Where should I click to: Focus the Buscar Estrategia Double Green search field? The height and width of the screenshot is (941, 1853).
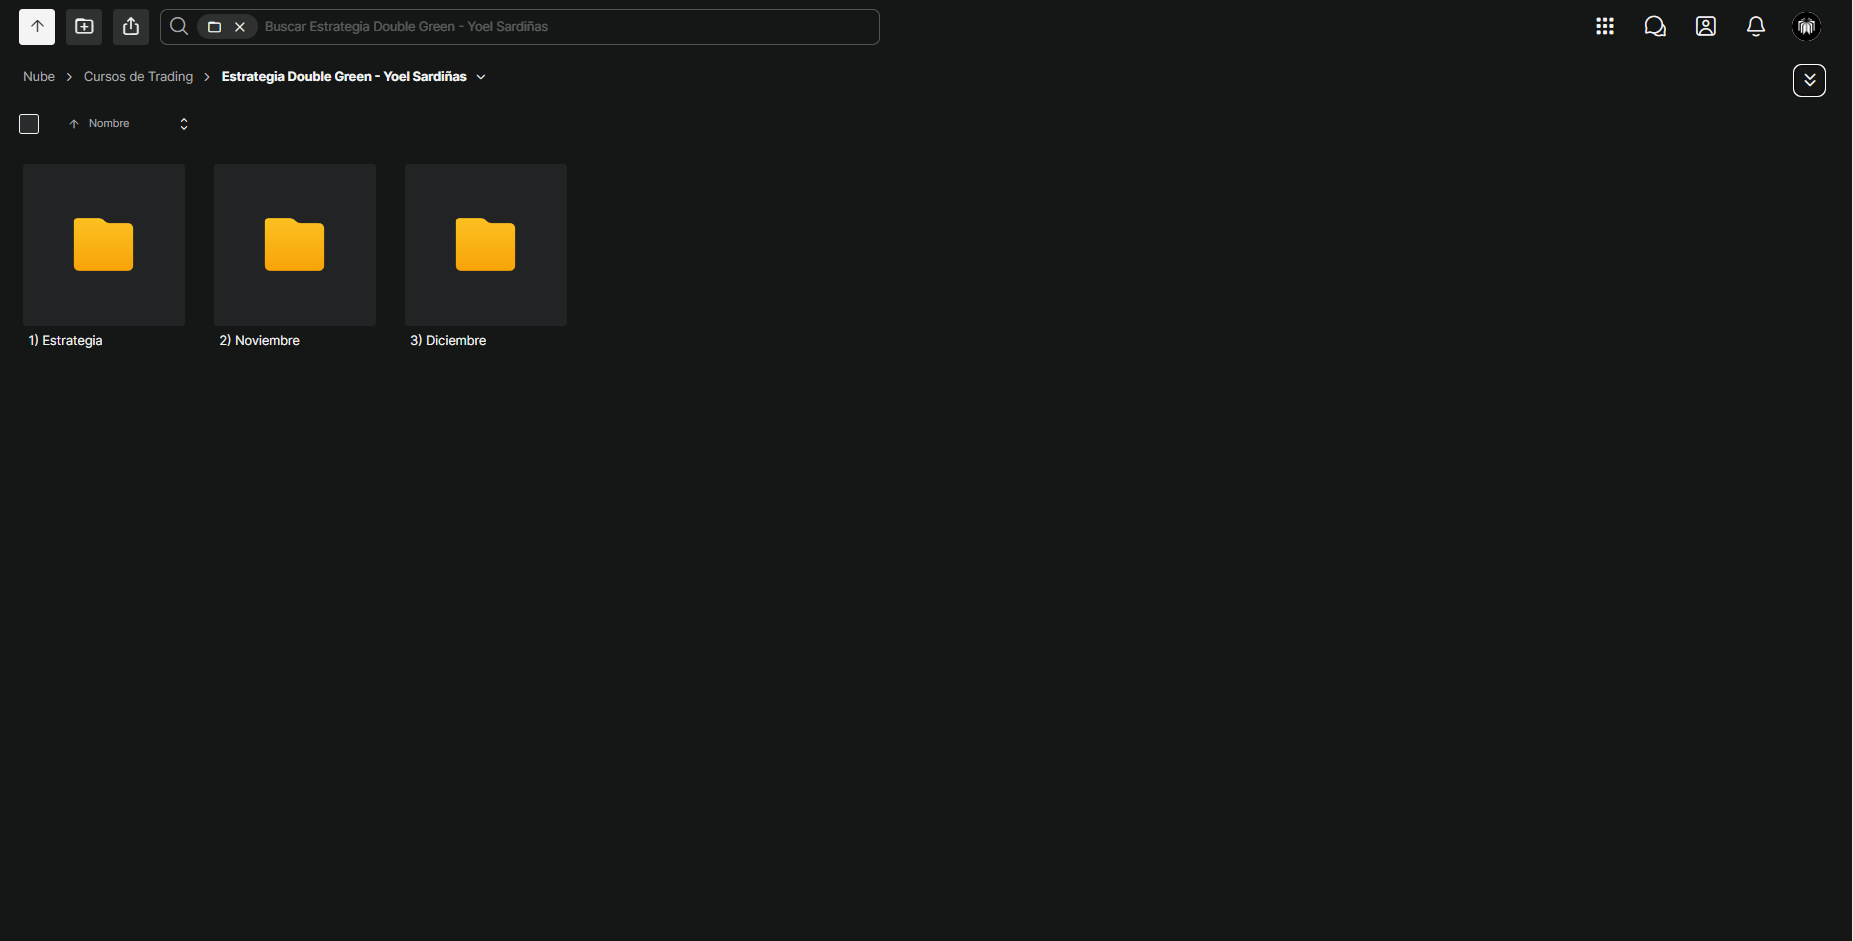point(568,27)
